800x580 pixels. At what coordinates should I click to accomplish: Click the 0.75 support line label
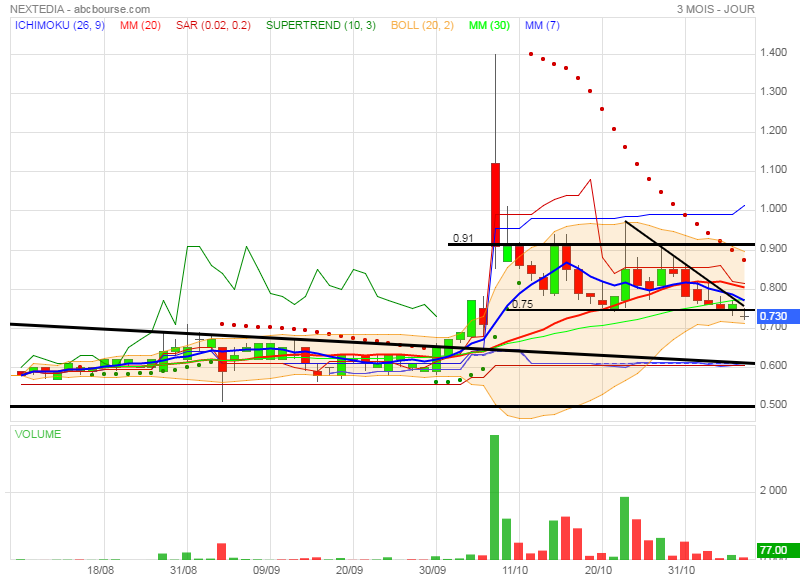(x=522, y=304)
